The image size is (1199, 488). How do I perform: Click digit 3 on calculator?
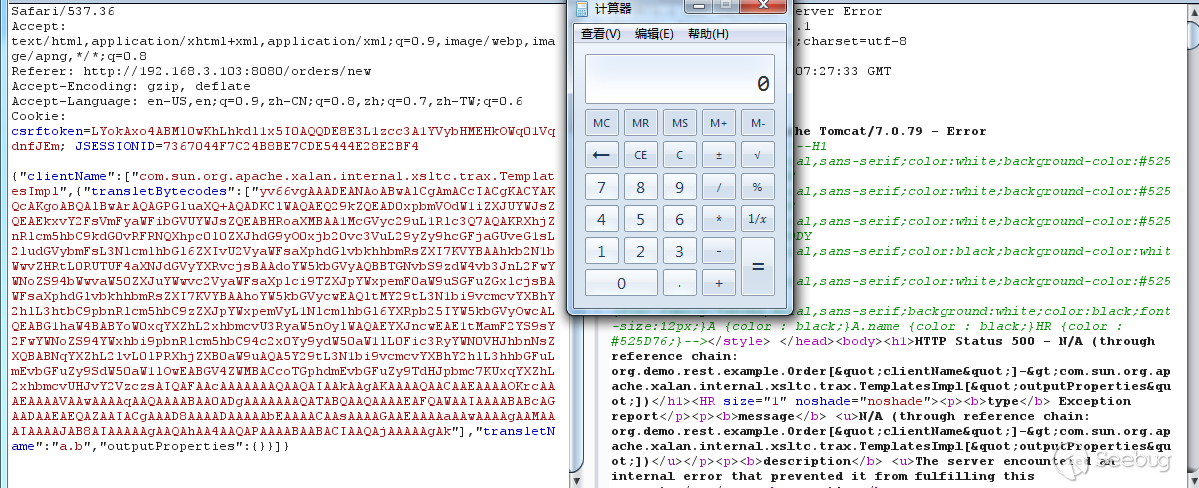point(680,251)
